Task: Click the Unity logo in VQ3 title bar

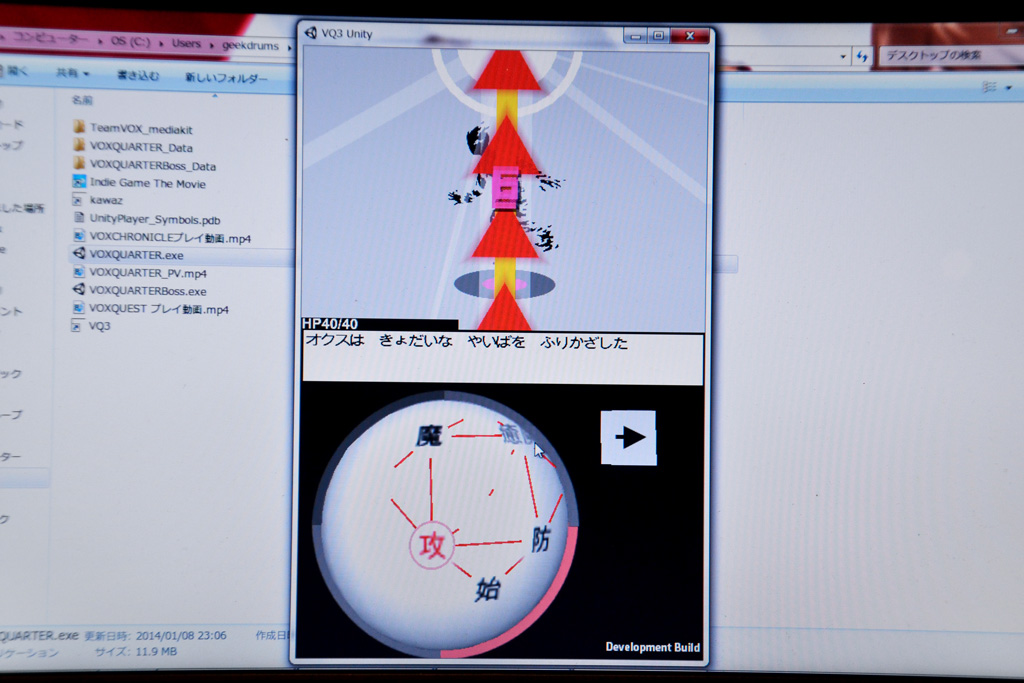Action: 311,33
